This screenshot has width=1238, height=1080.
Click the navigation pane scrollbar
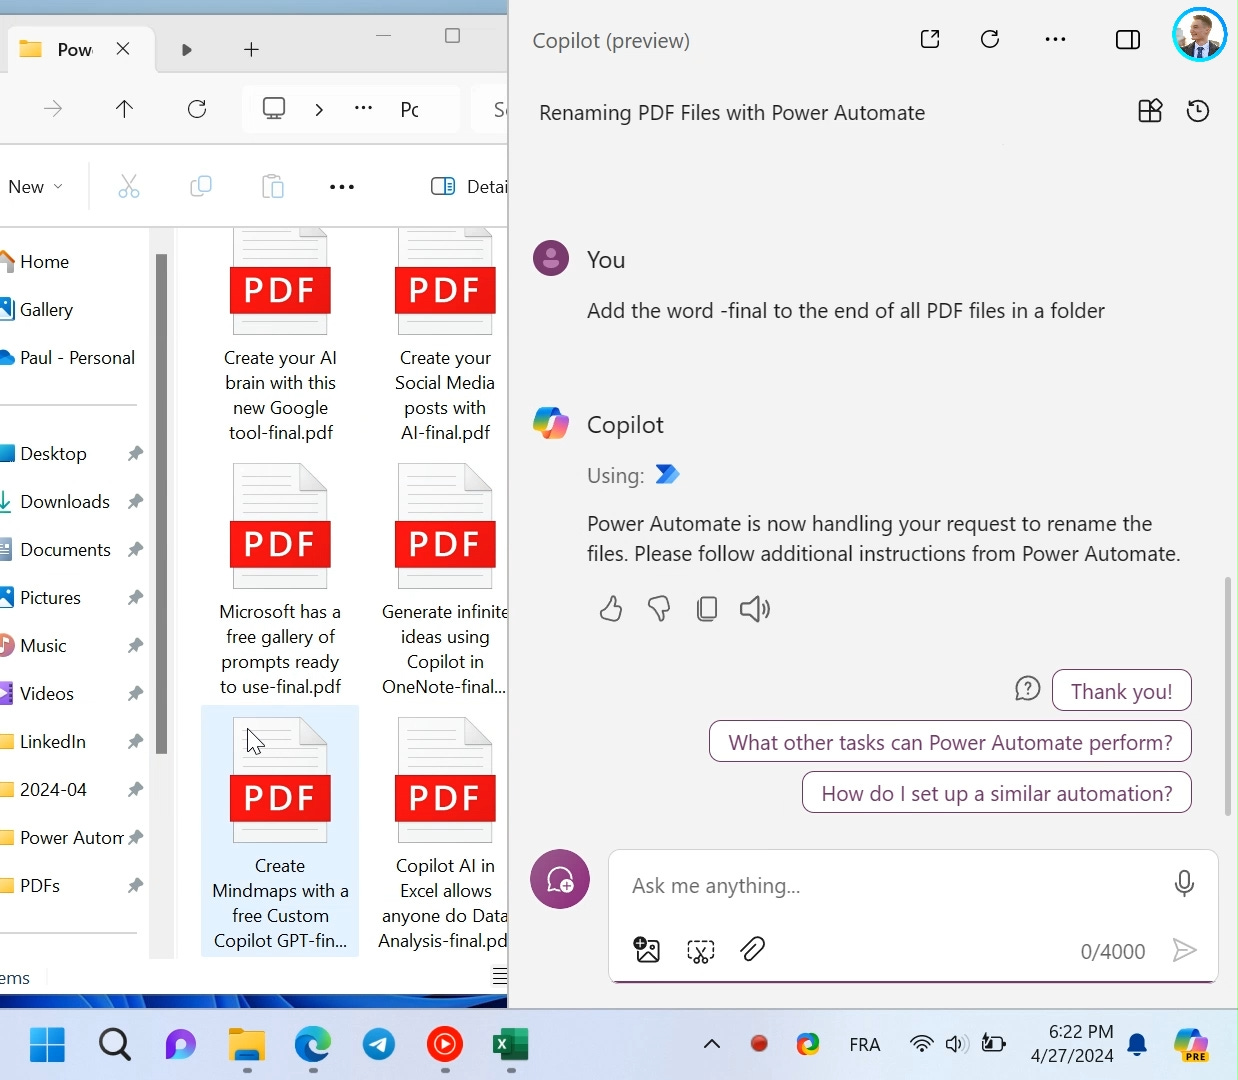click(x=161, y=504)
